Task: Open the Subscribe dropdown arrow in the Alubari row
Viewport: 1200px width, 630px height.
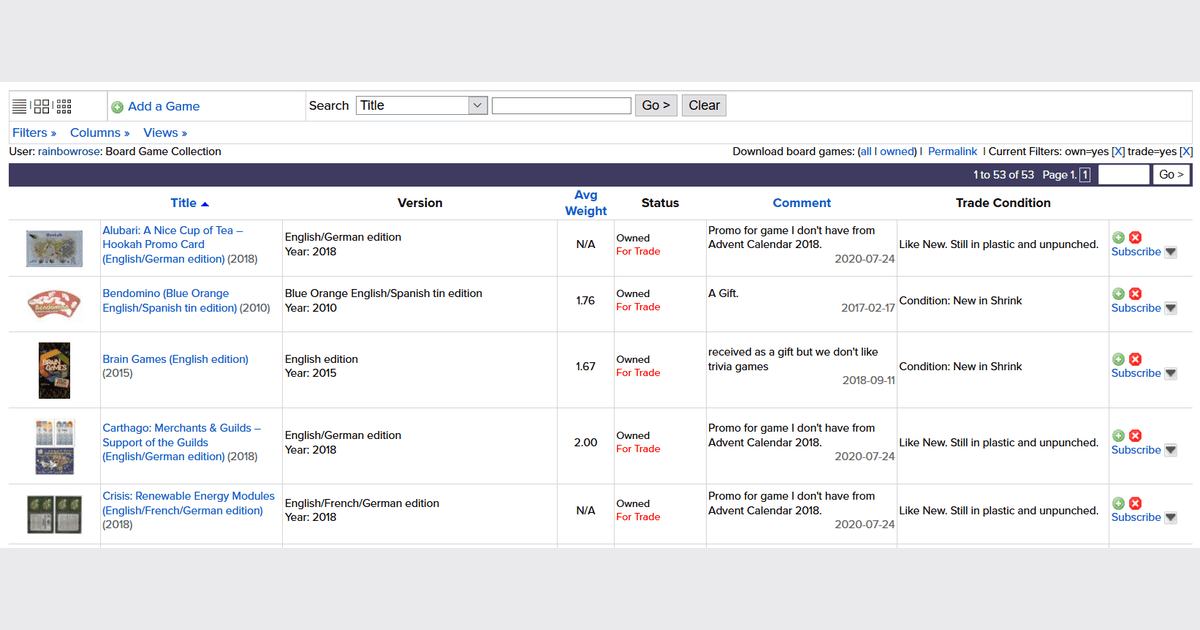Action: click(1171, 252)
